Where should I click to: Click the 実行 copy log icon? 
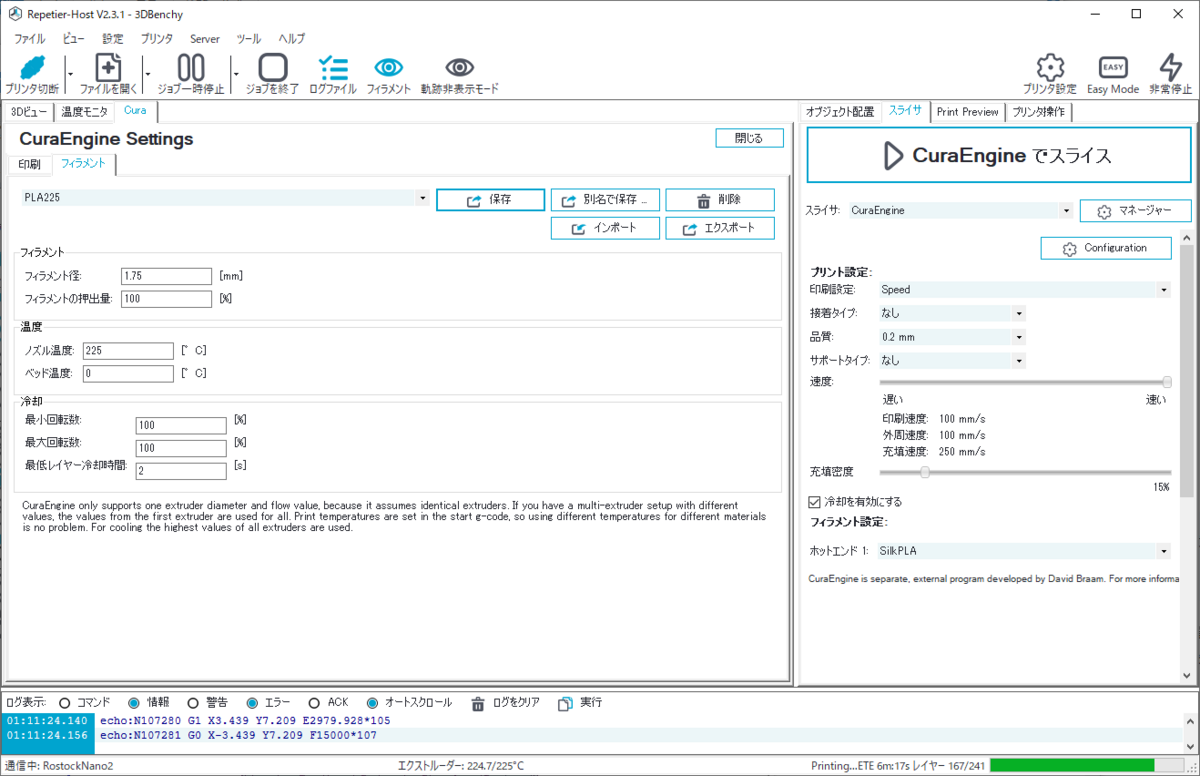coord(565,703)
